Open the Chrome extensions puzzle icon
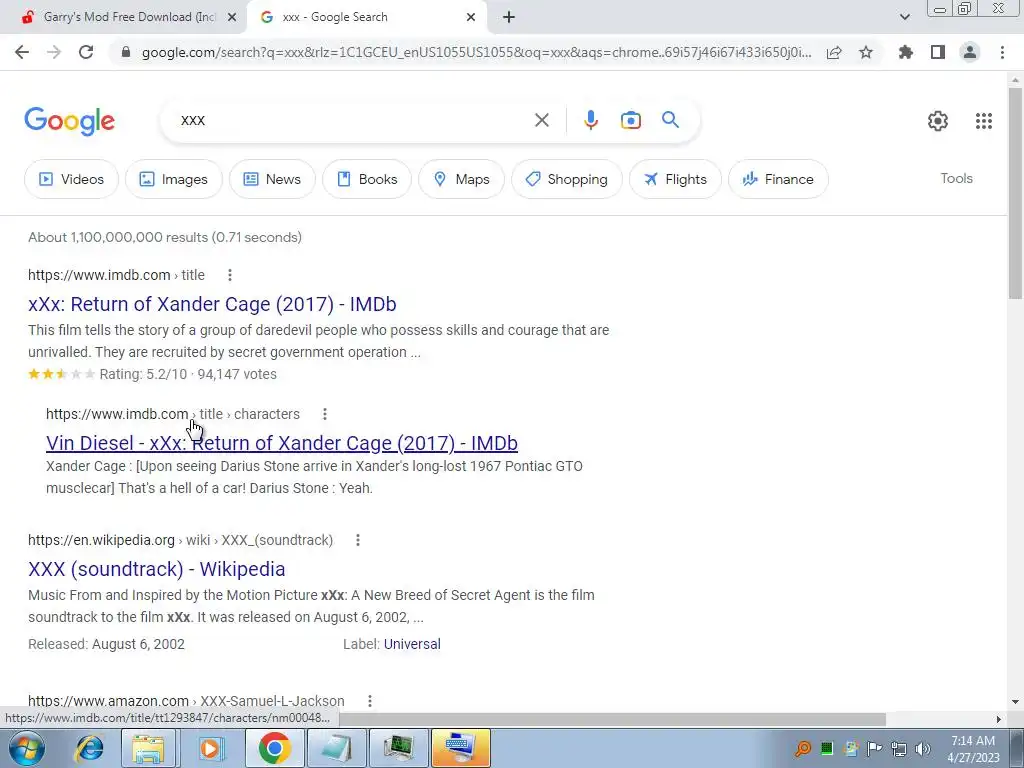The height and width of the screenshot is (768, 1024). click(906, 52)
